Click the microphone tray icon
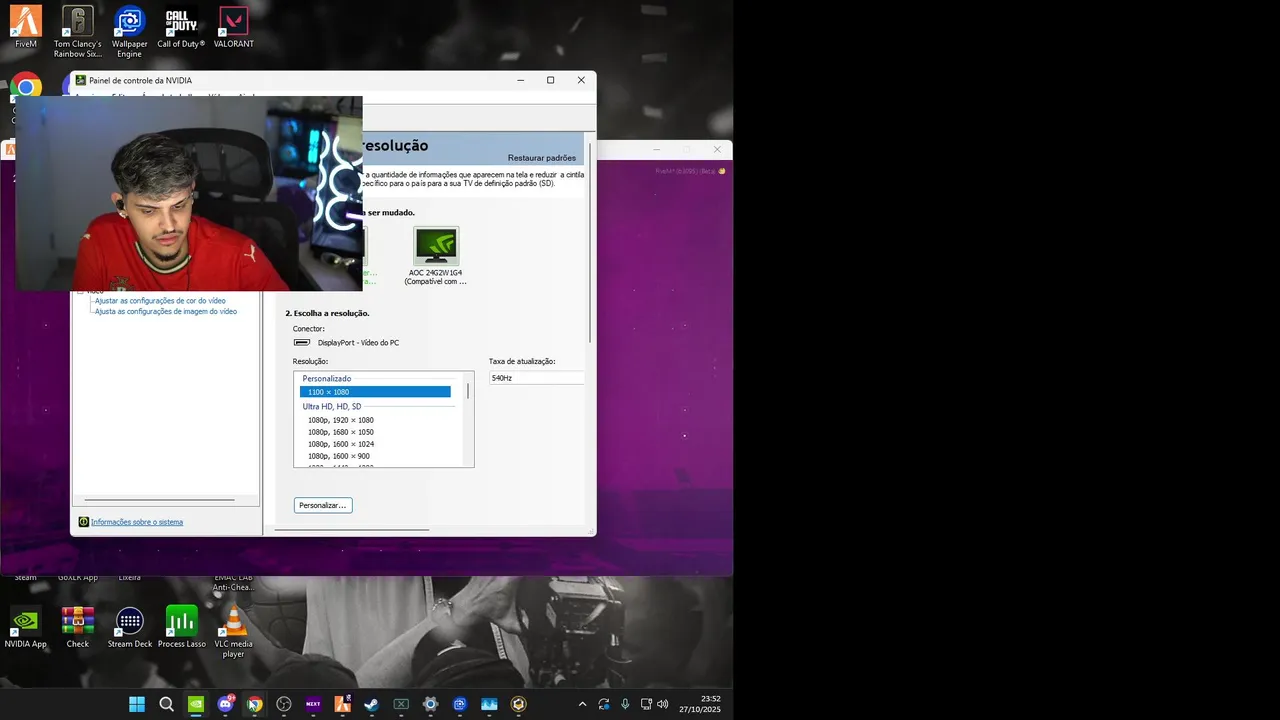Viewport: 1280px width, 720px height. pos(625,704)
